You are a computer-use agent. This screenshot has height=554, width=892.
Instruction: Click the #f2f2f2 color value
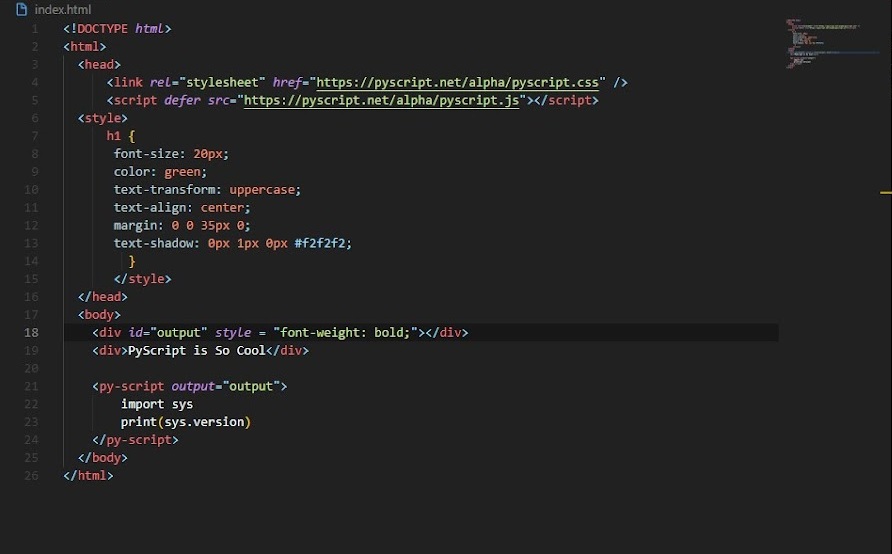[320, 243]
